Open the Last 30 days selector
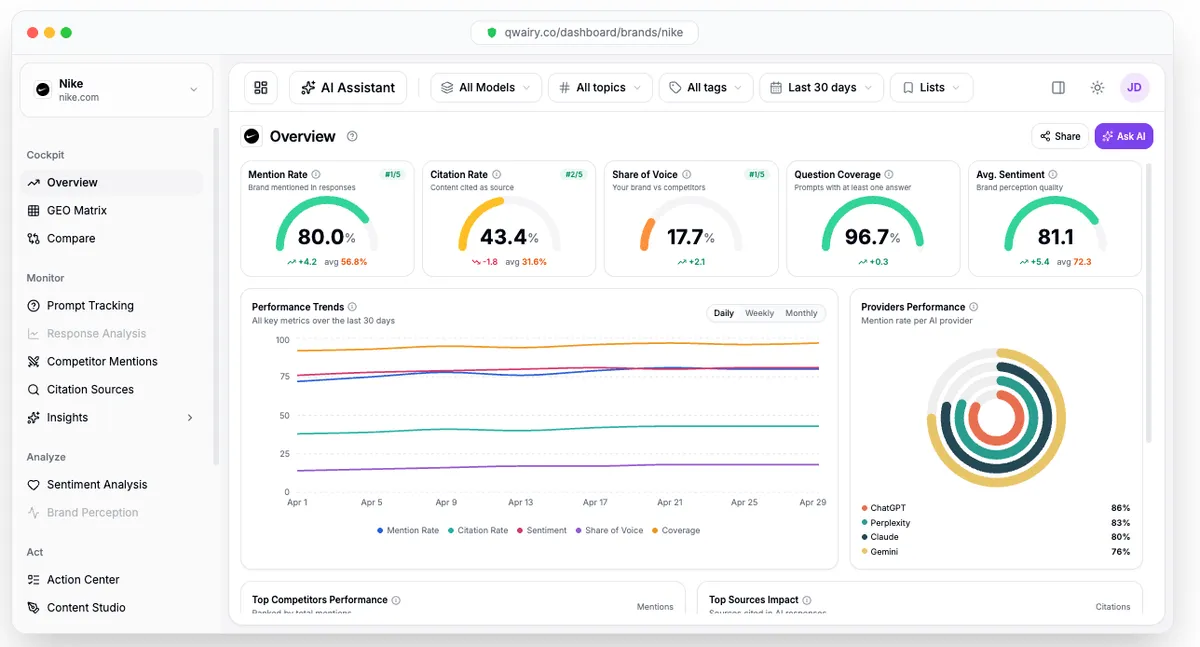1200x647 pixels. pos(821,88)
